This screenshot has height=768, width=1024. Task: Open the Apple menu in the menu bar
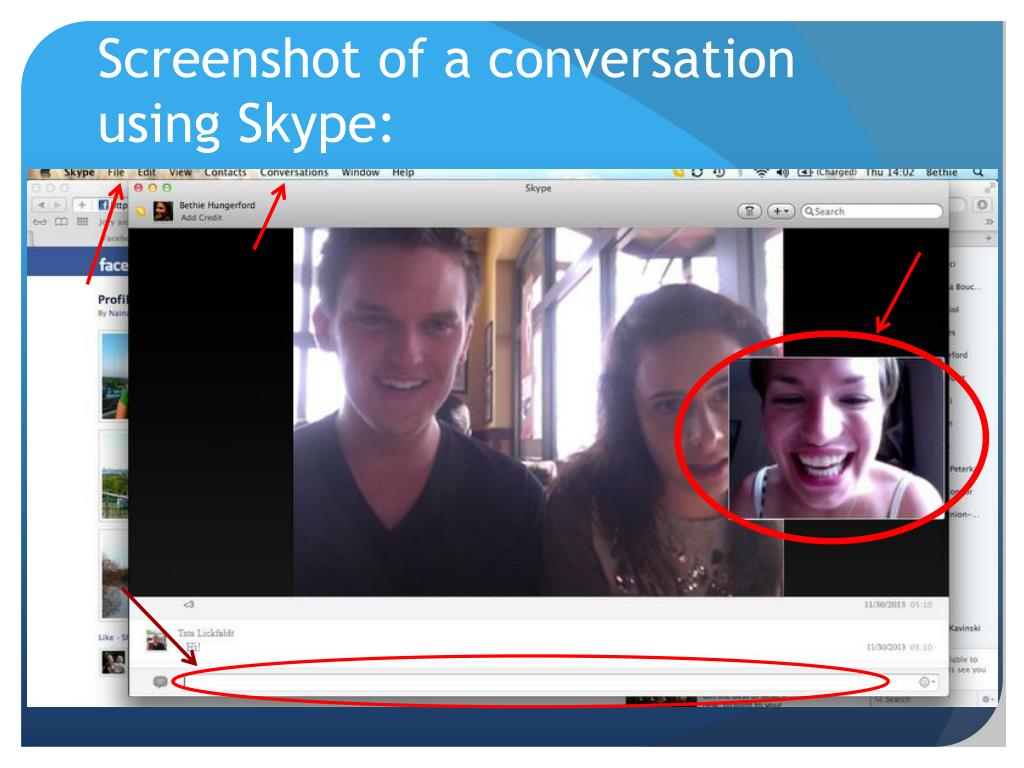[x=45, y=173]
